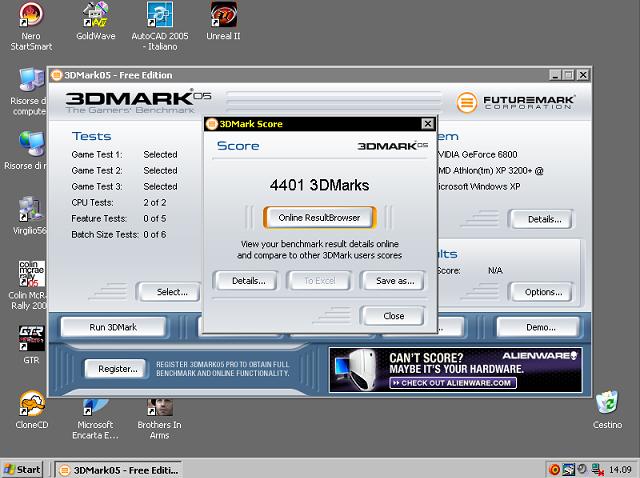Click the display settings tray icon
640x478 pixels.
point(569,469)
